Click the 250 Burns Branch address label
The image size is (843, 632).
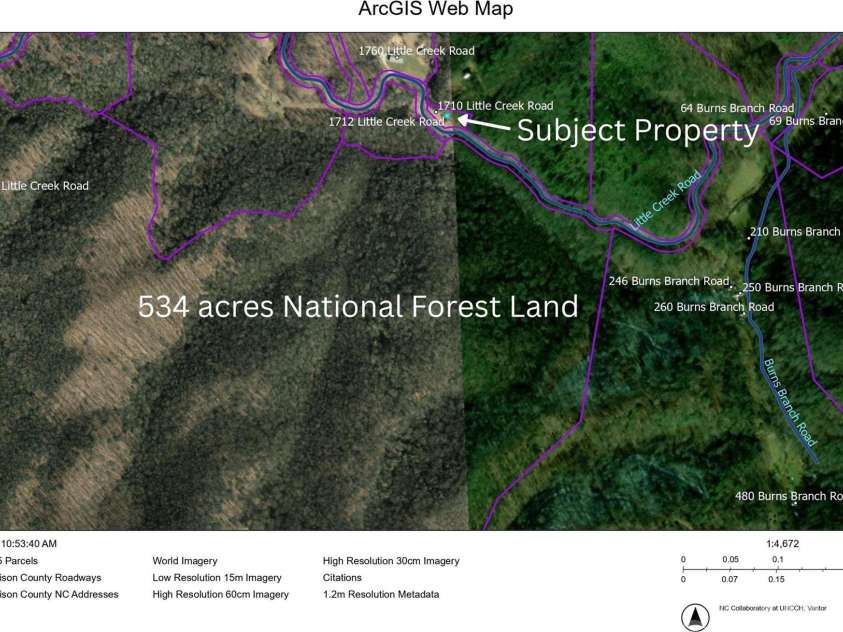coord(792,288)
